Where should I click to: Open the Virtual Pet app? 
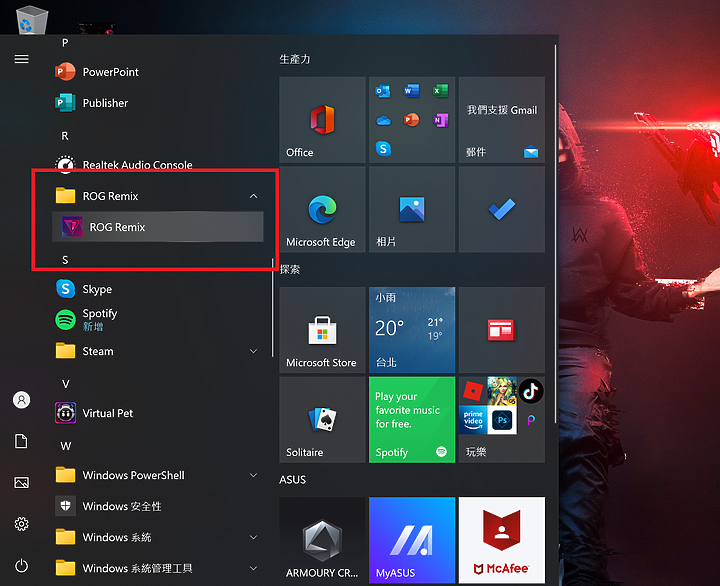158,413
